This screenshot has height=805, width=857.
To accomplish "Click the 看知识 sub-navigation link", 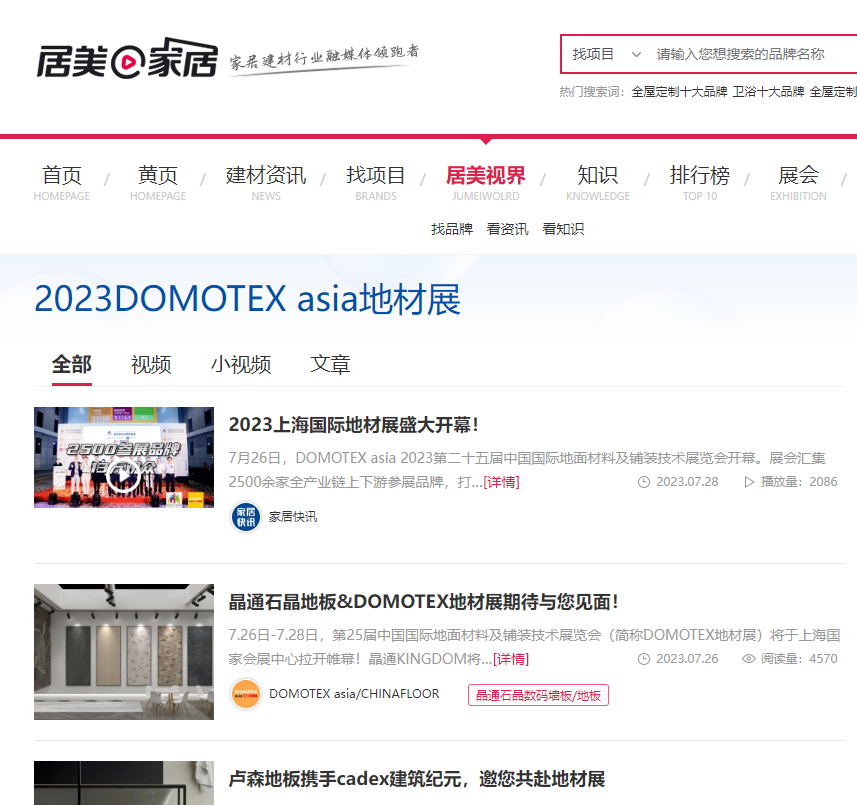I will (x=563, y=229).
